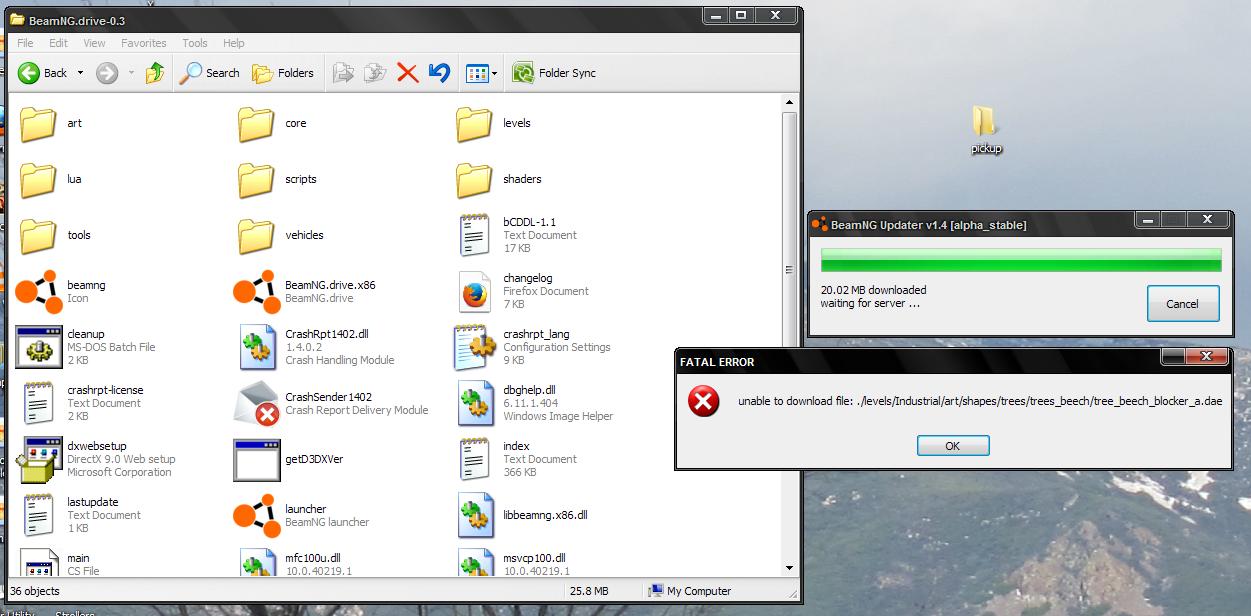
Task: Go up one folder level
Action: [x=155, y=73]
